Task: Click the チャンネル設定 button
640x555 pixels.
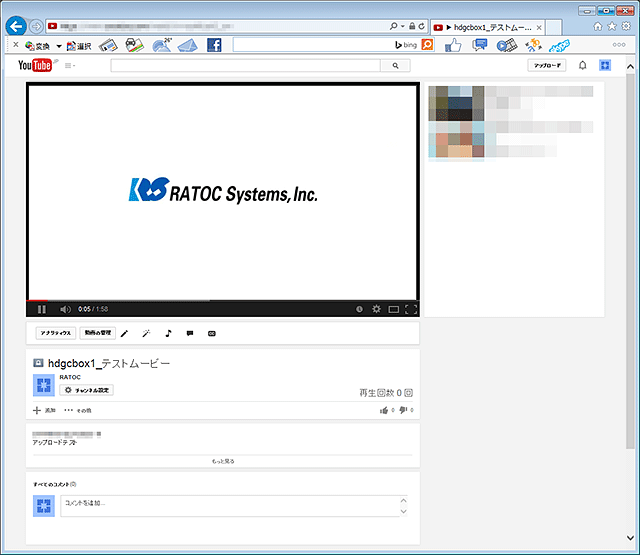Action: [x=87, y=390]
